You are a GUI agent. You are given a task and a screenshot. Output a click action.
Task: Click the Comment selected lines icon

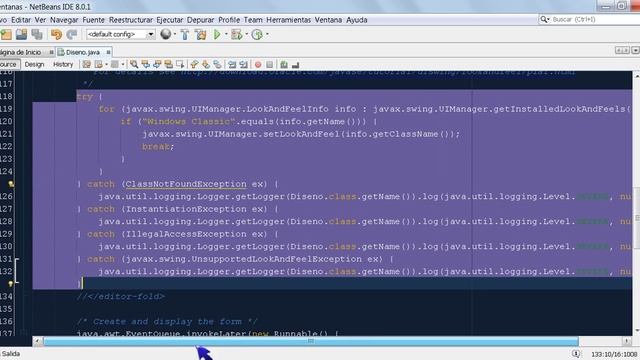click(284, 64)
